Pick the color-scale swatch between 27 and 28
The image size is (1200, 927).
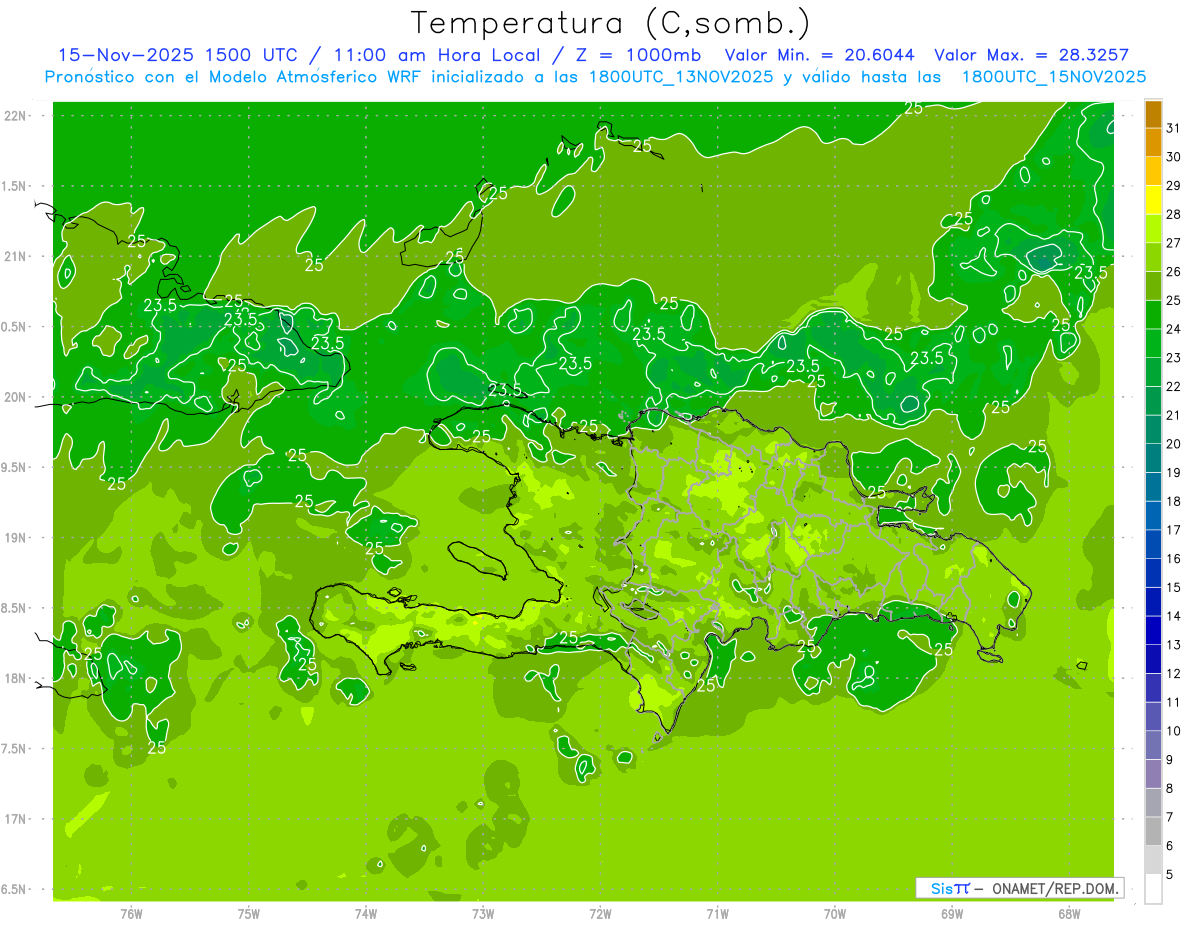pyautogui.click(x=1153, y=228)
